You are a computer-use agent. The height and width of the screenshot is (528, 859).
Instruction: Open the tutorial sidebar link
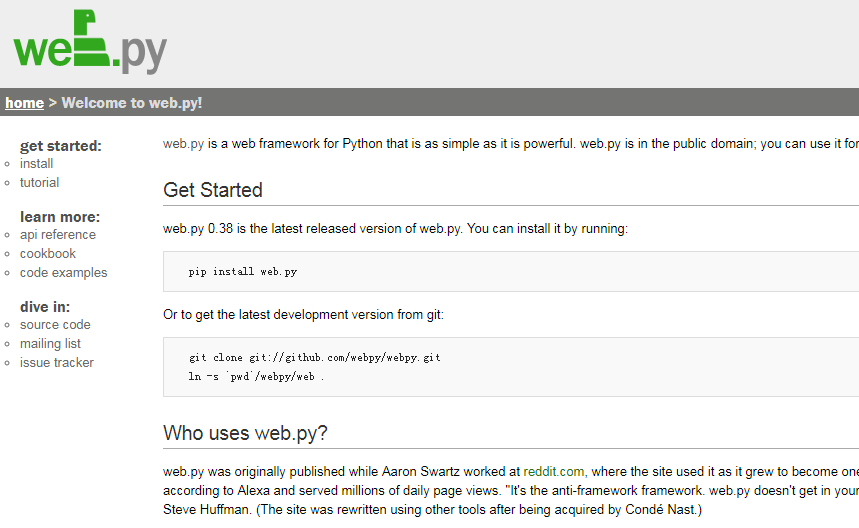[39, 183]
